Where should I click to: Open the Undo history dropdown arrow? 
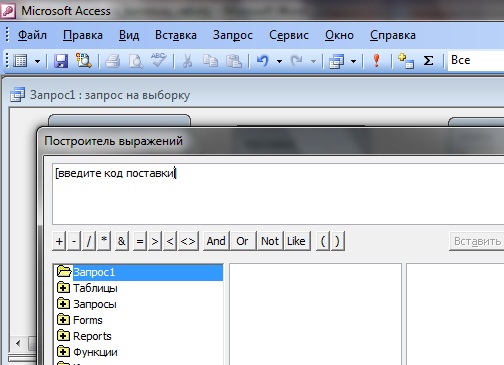279,61
